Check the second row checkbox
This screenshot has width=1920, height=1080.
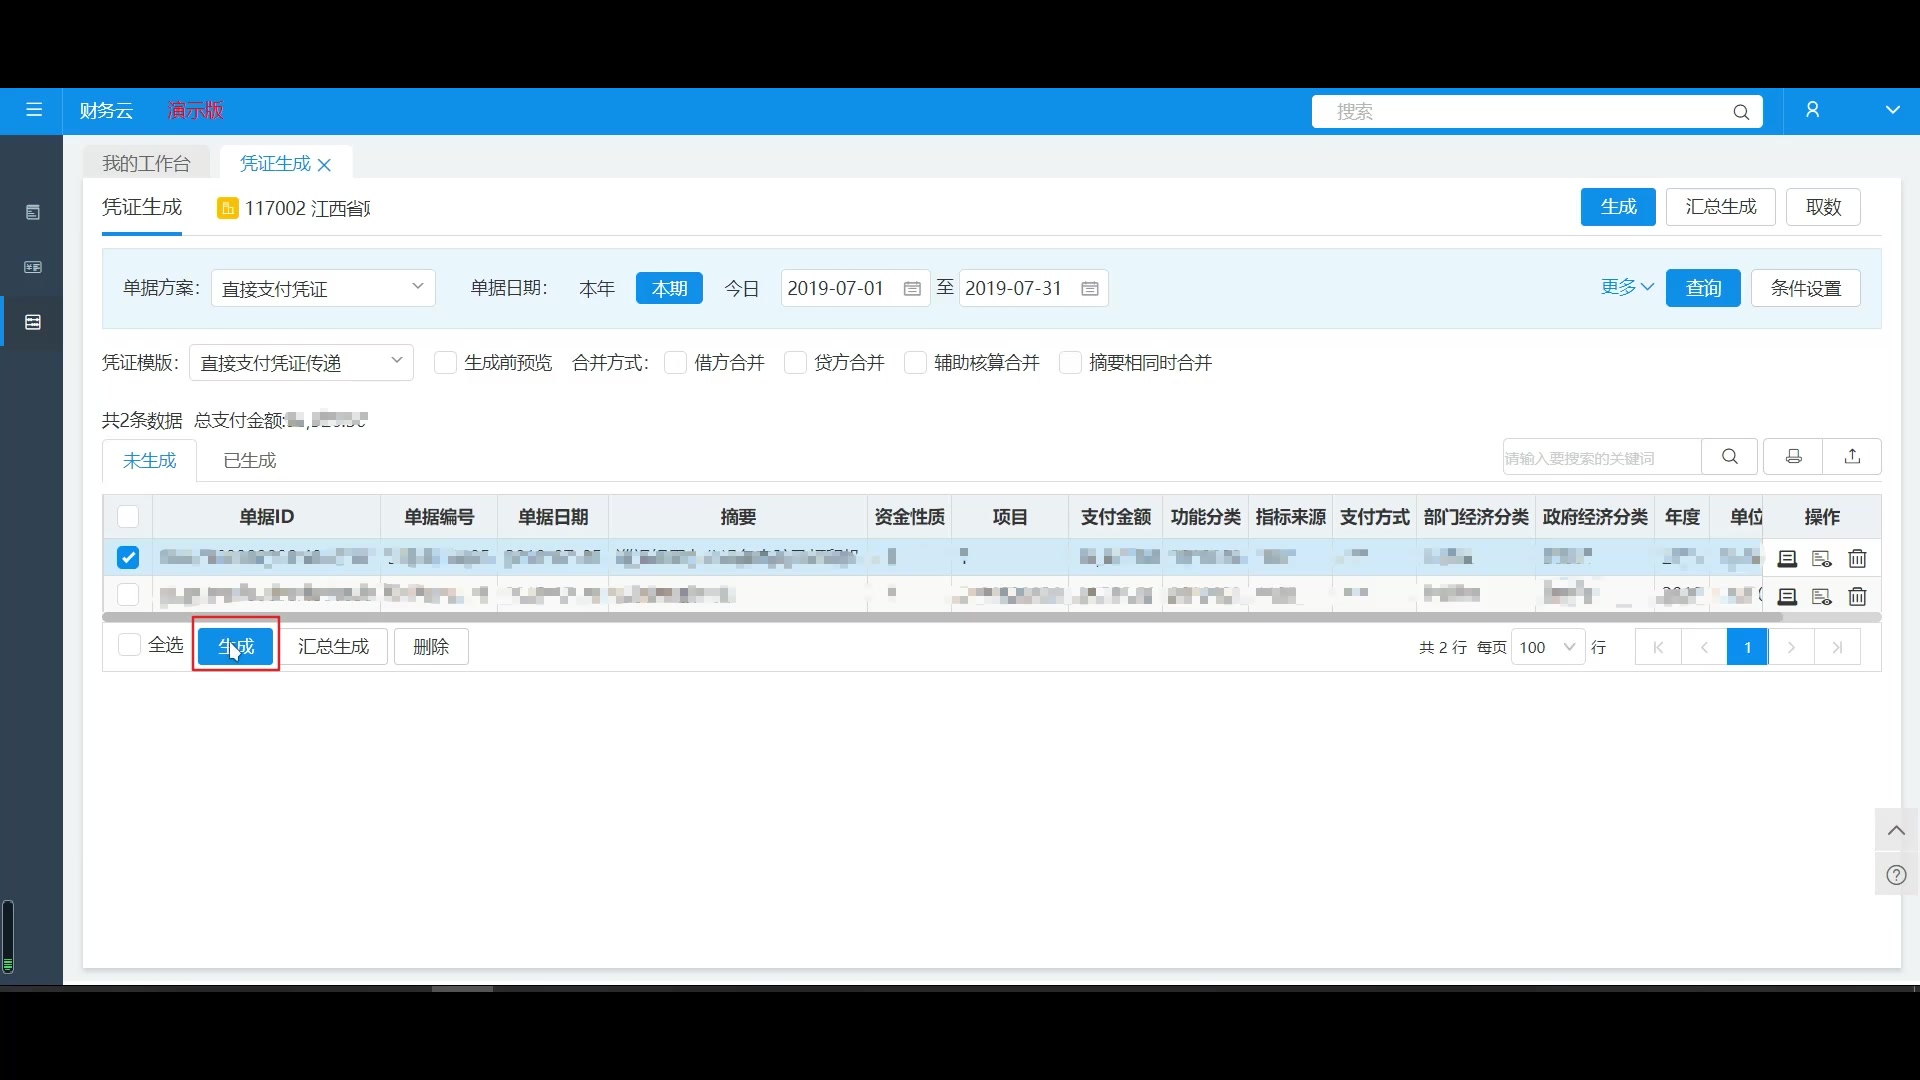[x=128, y=595]
